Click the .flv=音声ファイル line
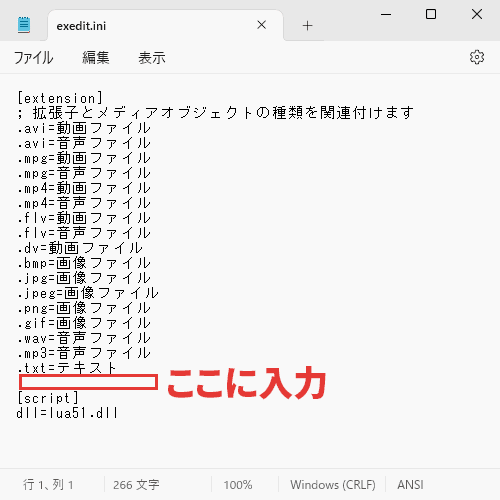This screenshot has height=500, width=500. click(x=84, y=233)
